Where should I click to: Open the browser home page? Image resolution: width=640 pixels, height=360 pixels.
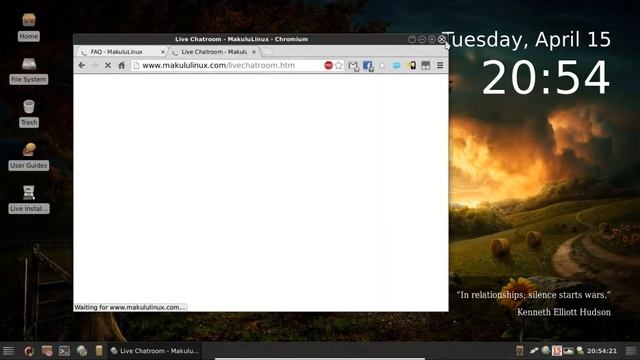[121, 65]
